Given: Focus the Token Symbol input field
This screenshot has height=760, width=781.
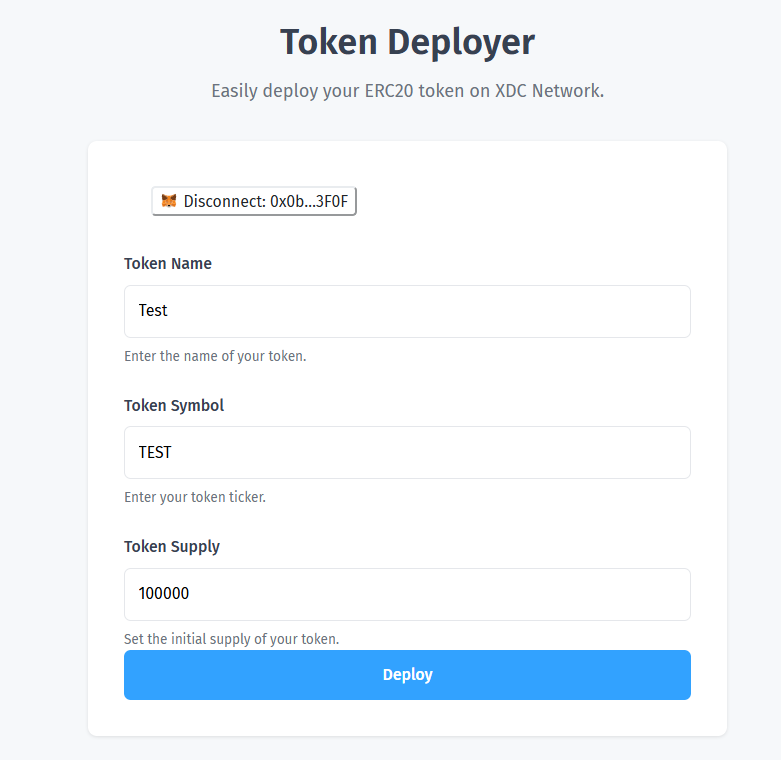Looking at the screenshot, I should point(407,452).
